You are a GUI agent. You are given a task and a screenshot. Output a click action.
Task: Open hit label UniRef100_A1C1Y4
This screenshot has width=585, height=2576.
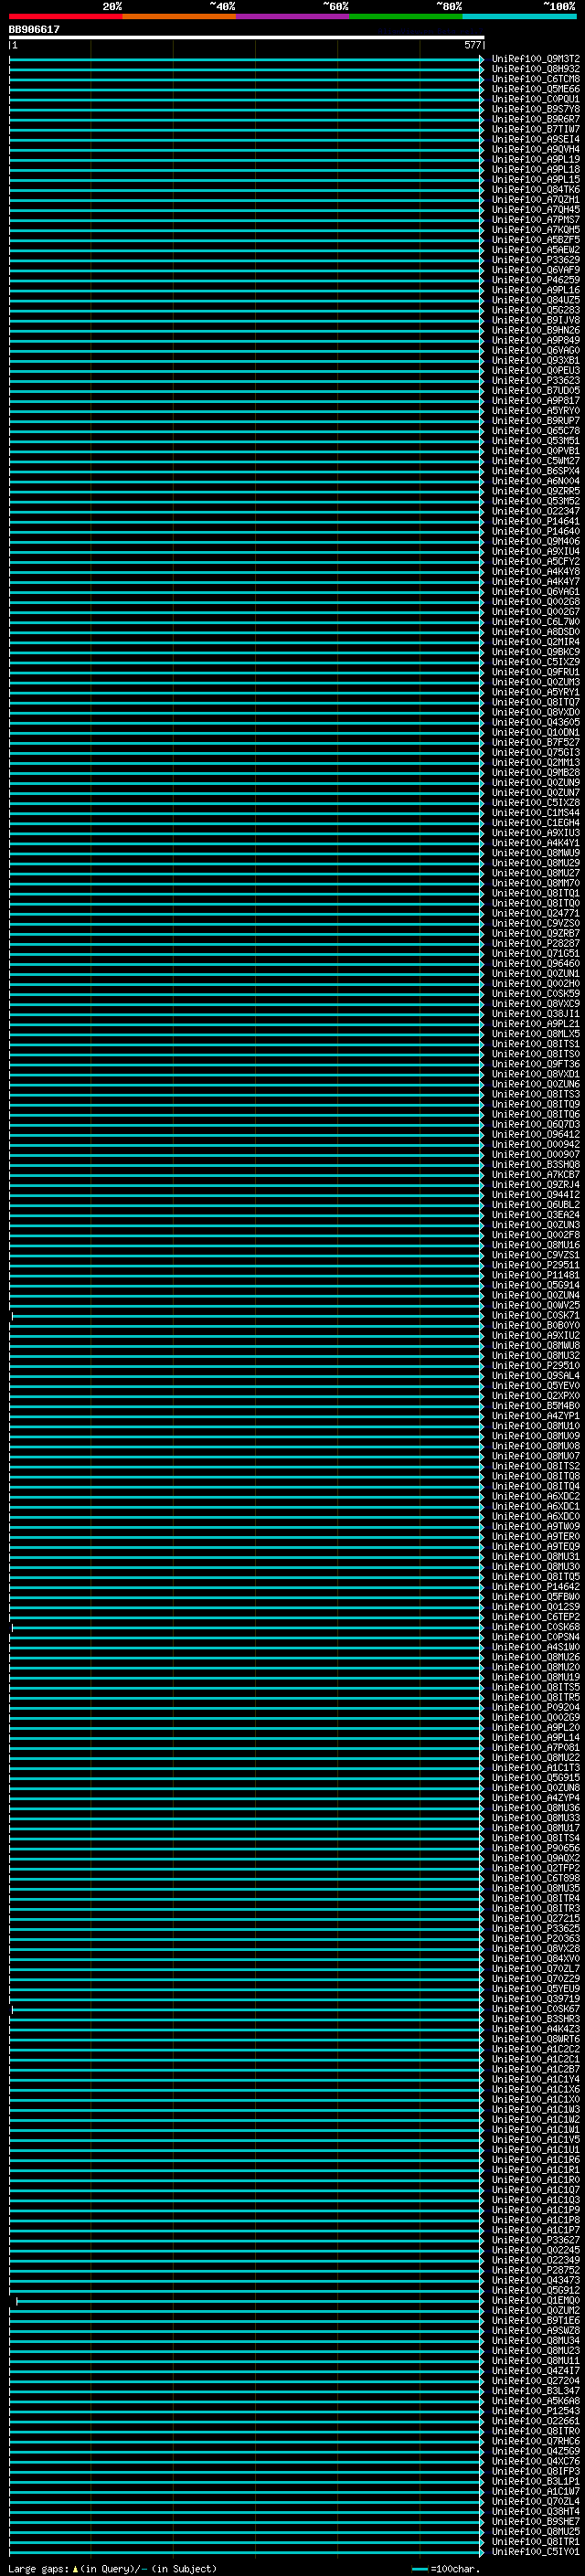[x=535, y=2079]
